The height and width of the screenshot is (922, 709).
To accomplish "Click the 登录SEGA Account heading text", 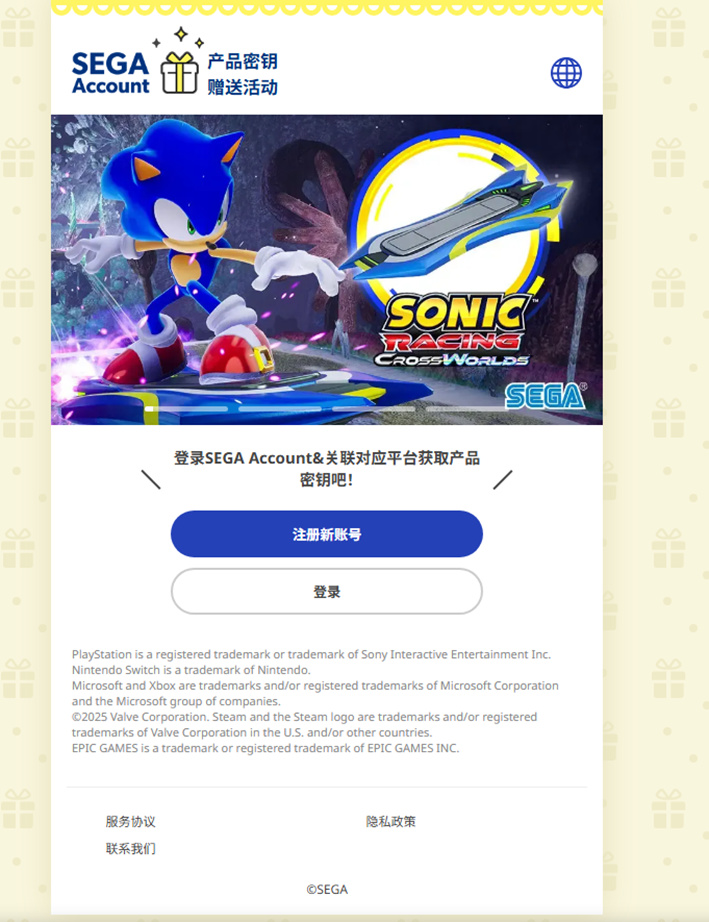I will [327, 469].
